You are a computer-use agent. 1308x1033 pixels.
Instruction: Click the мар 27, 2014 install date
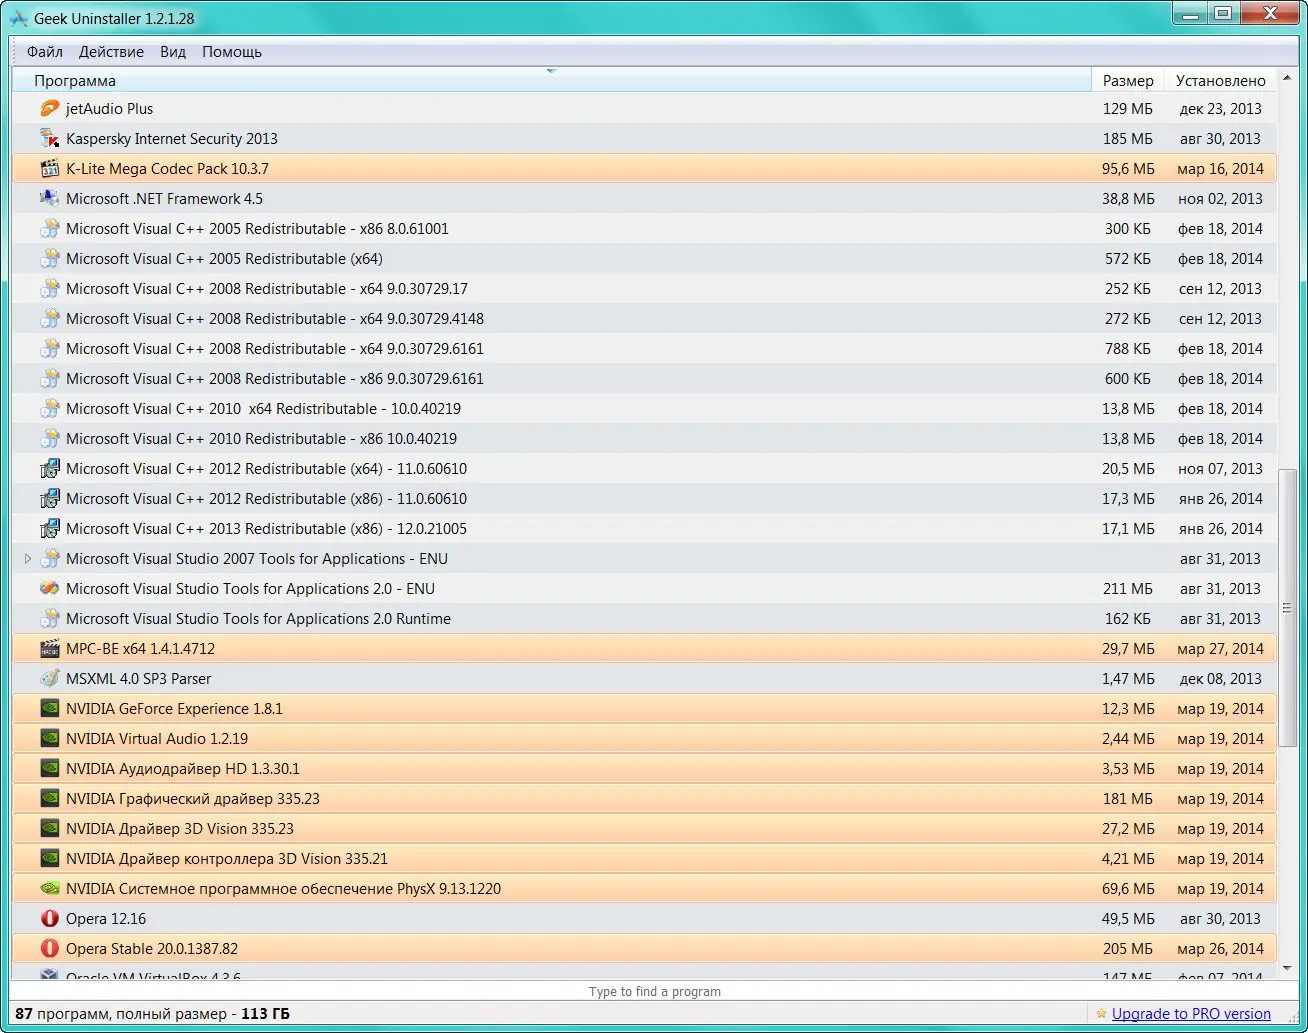coord(1220,648)
